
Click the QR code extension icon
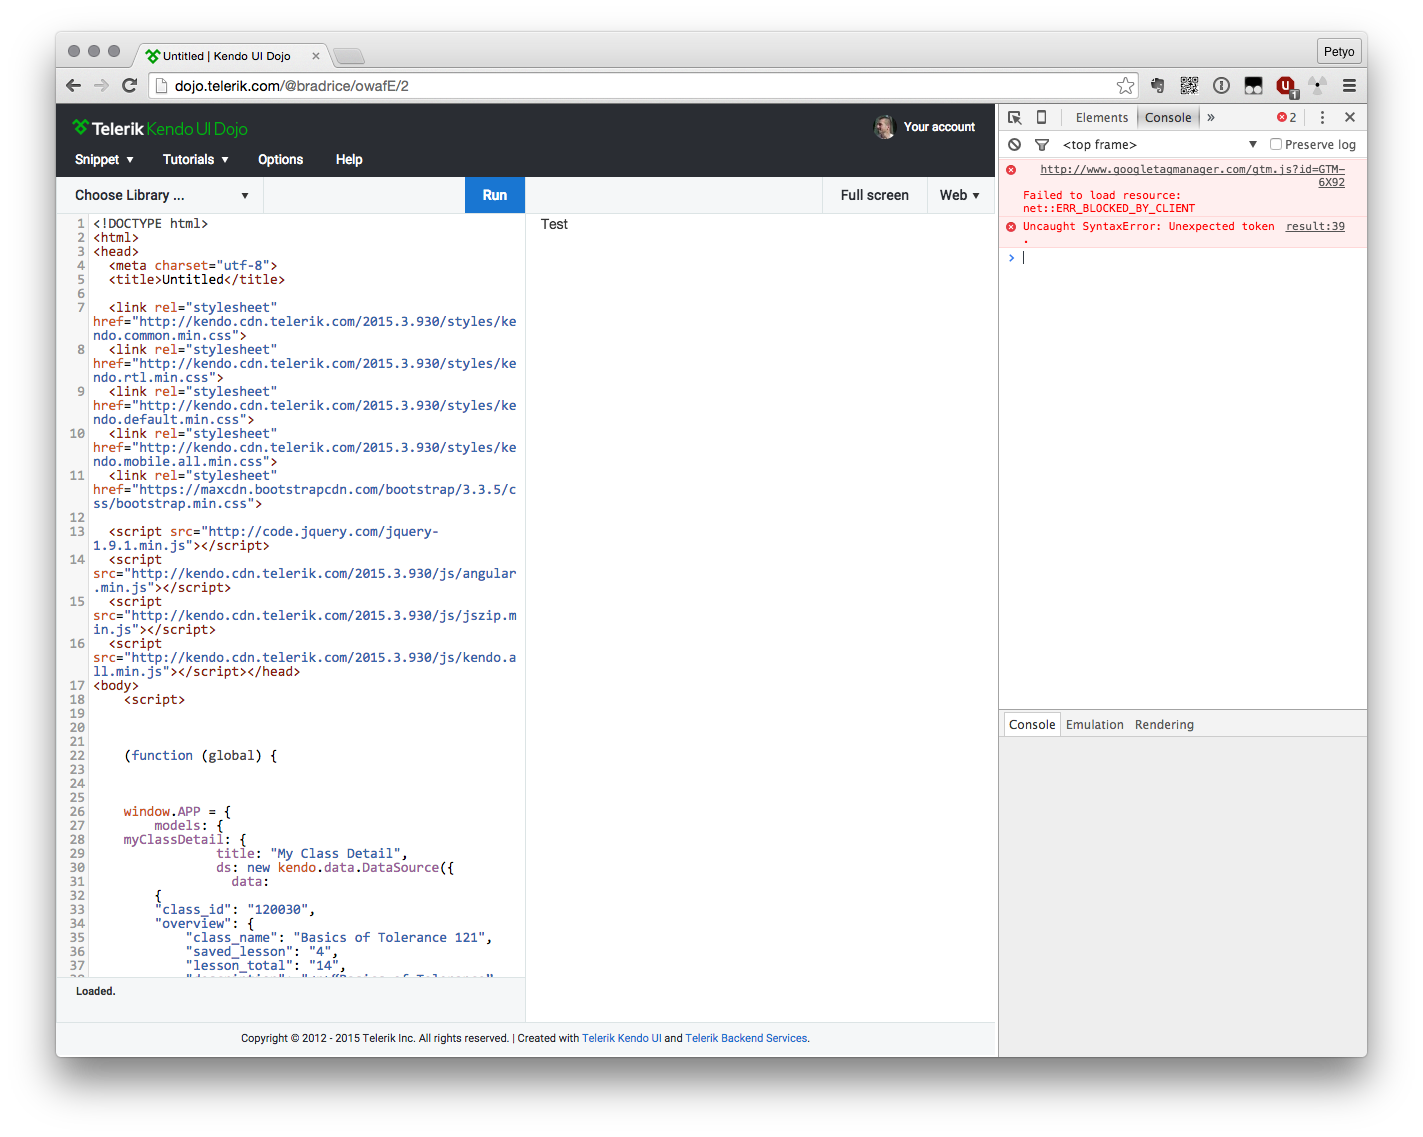(1189, 86)
